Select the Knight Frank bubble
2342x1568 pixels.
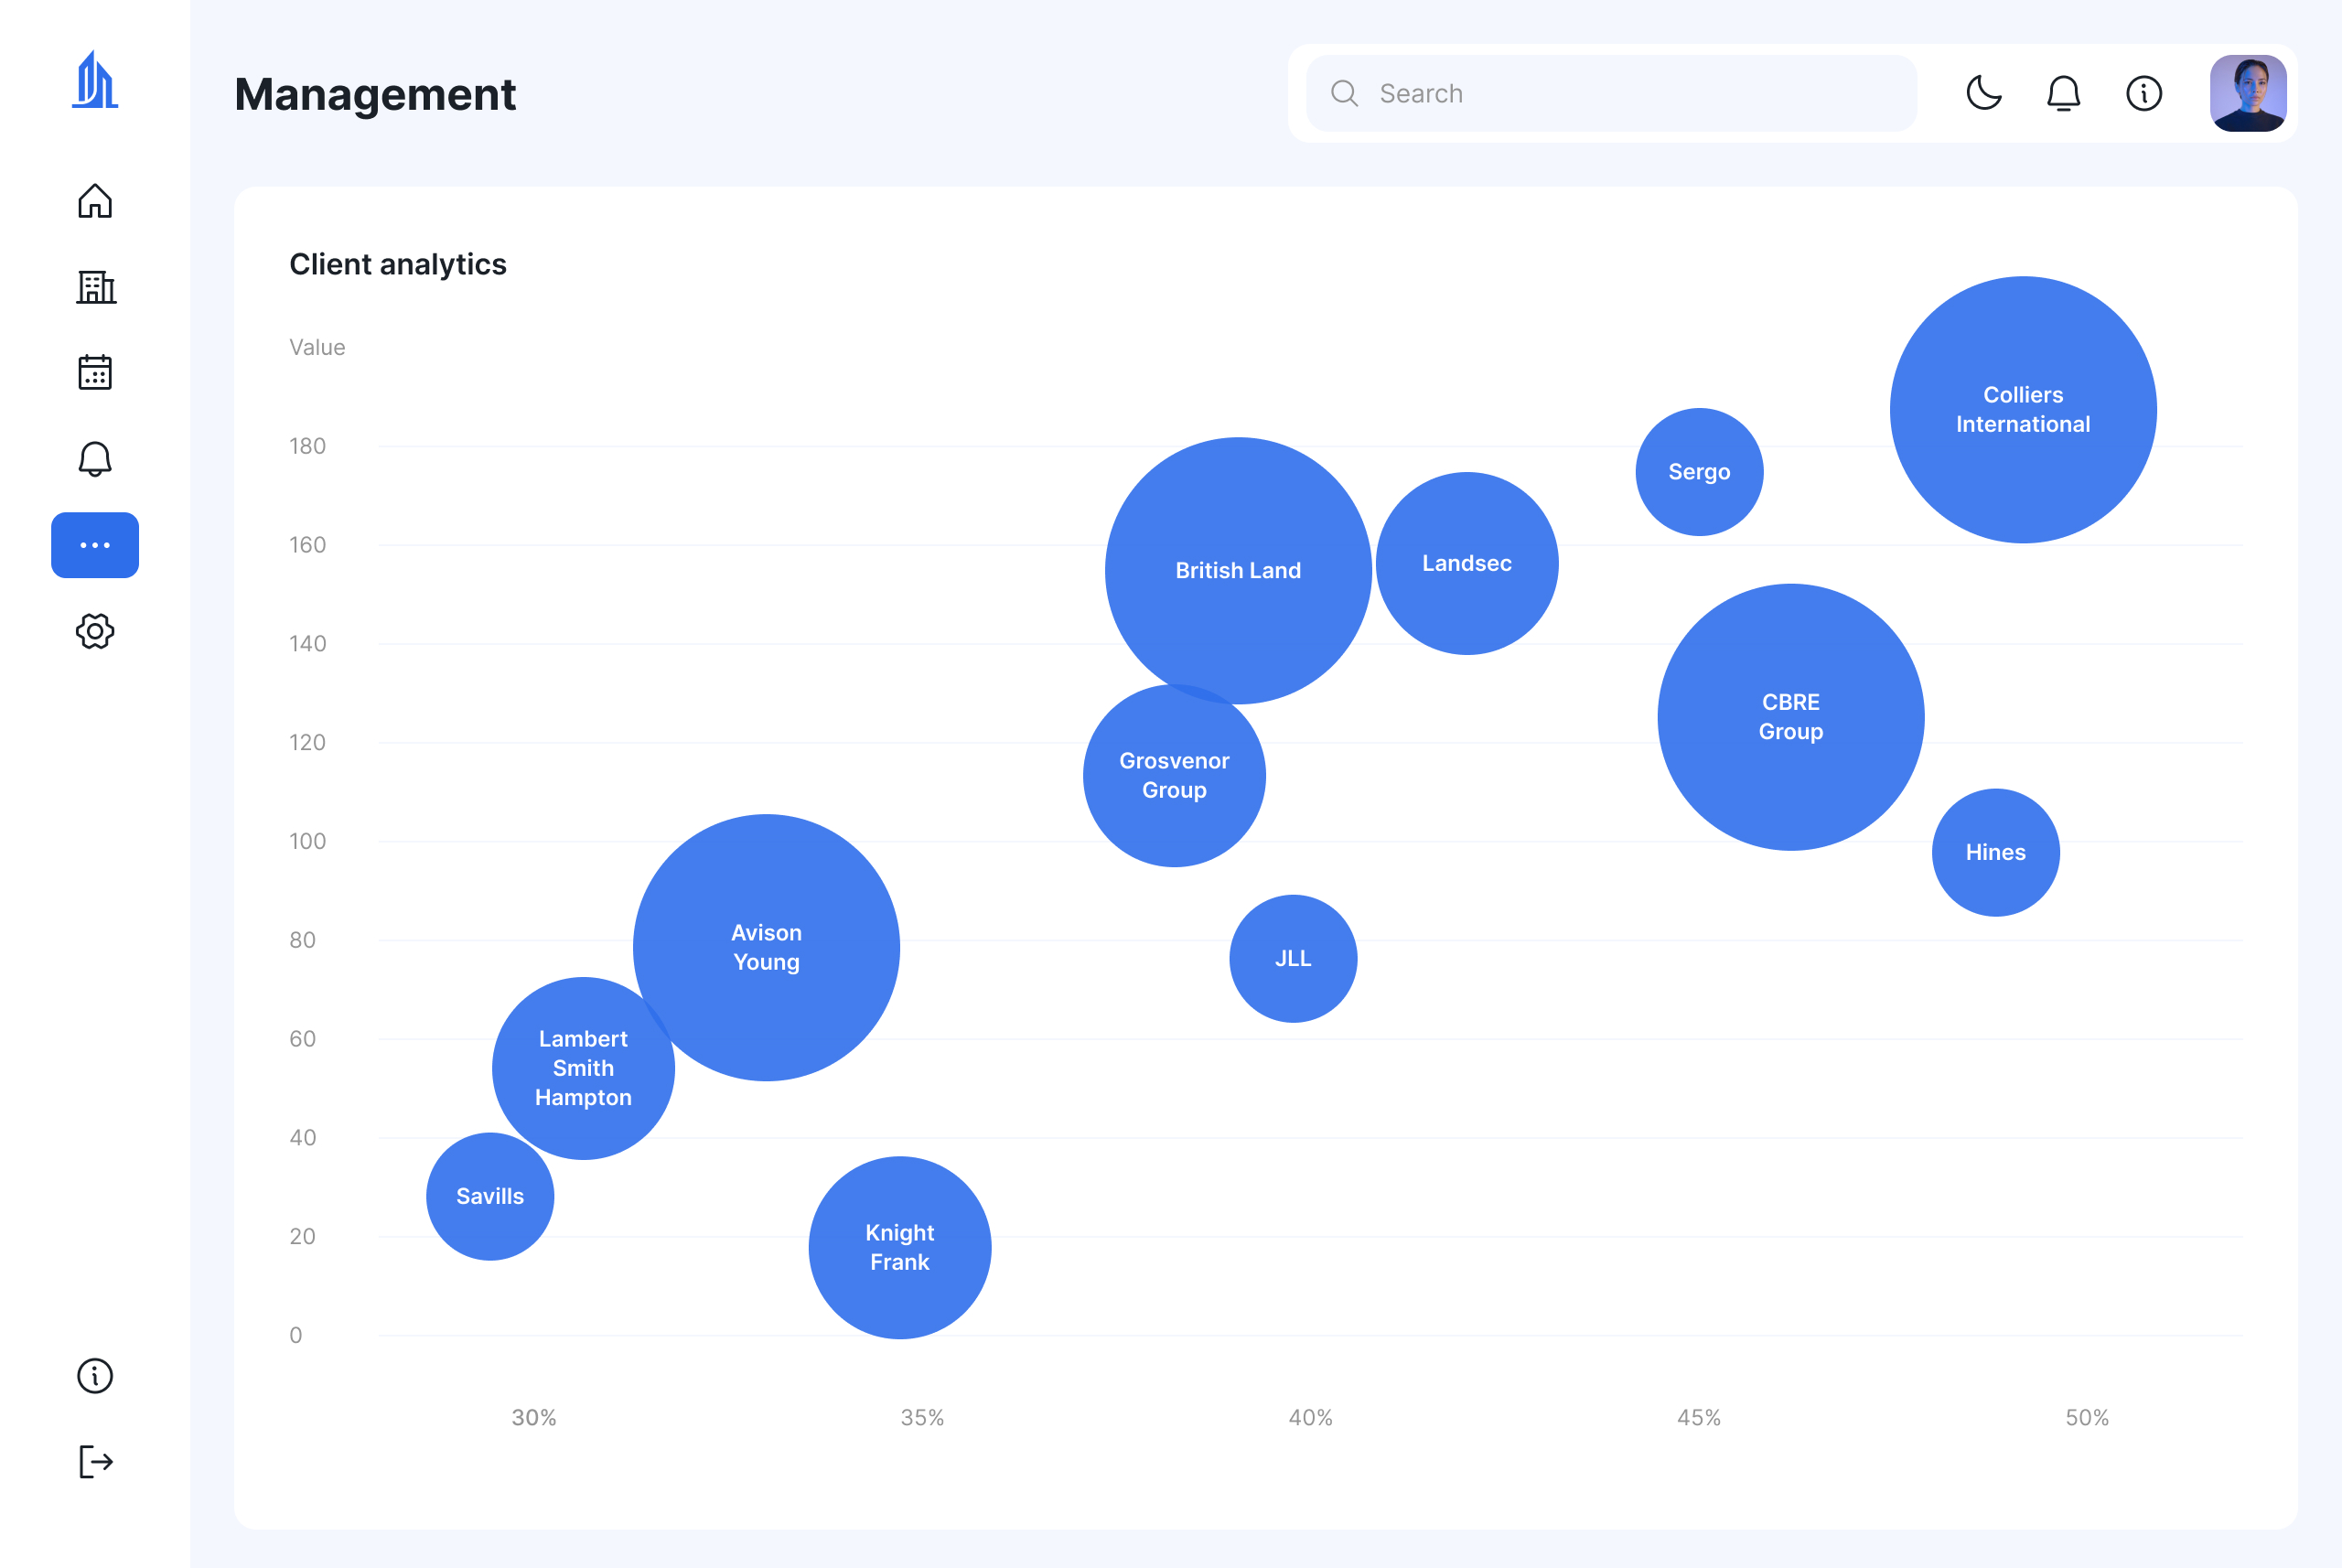(x=900, y=1247)
